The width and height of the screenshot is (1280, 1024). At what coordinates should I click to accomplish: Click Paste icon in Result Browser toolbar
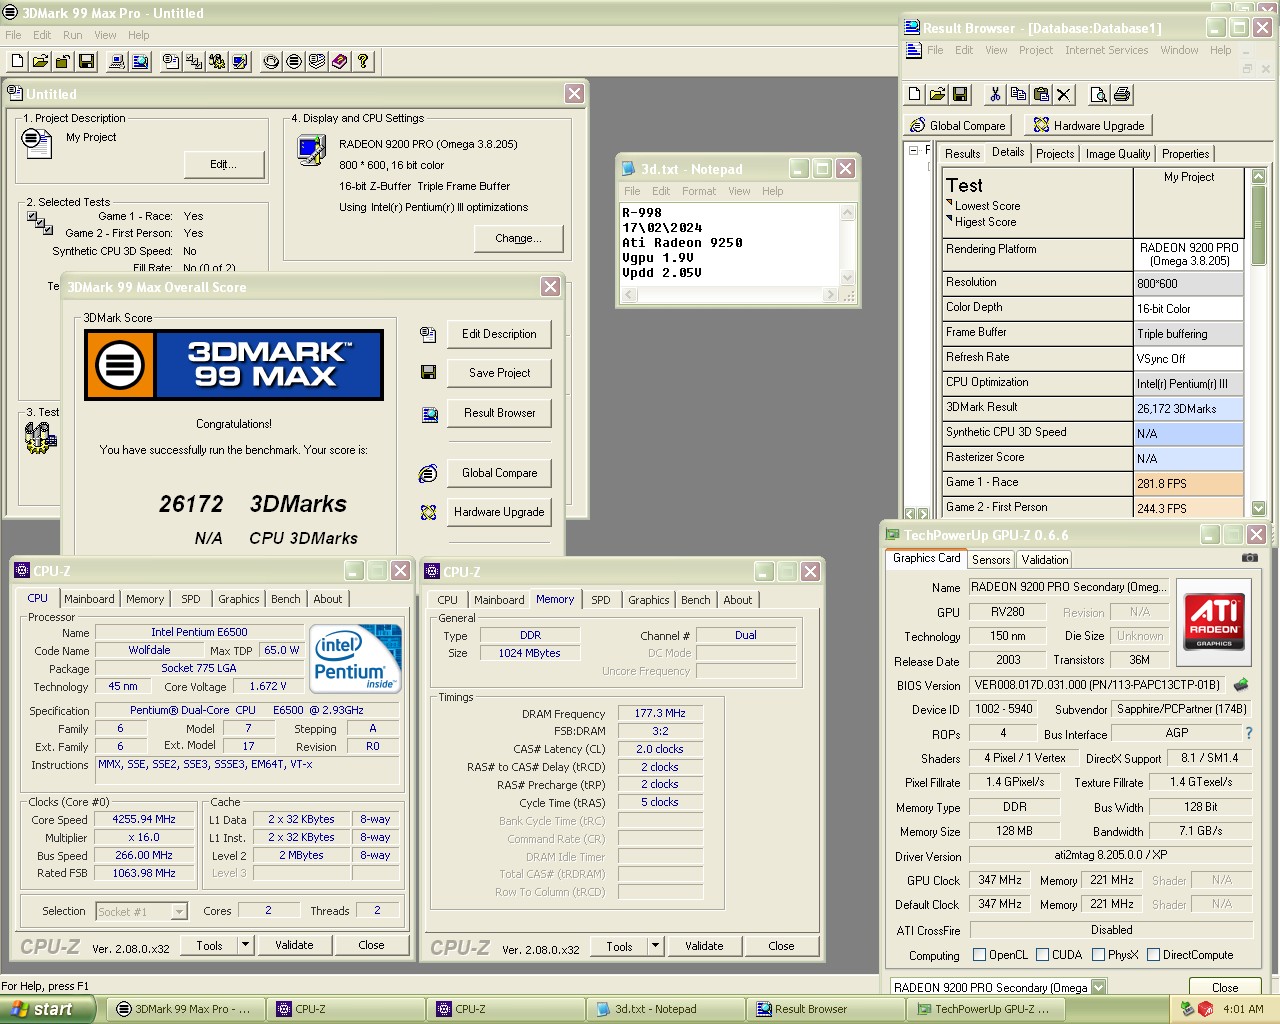pos(1041,94)
